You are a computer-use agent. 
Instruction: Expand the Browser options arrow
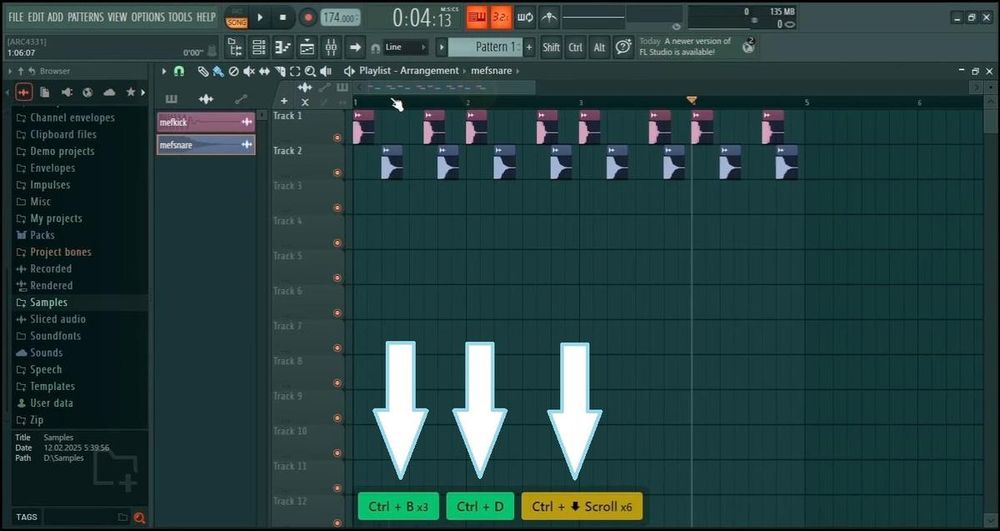[10, 71]
